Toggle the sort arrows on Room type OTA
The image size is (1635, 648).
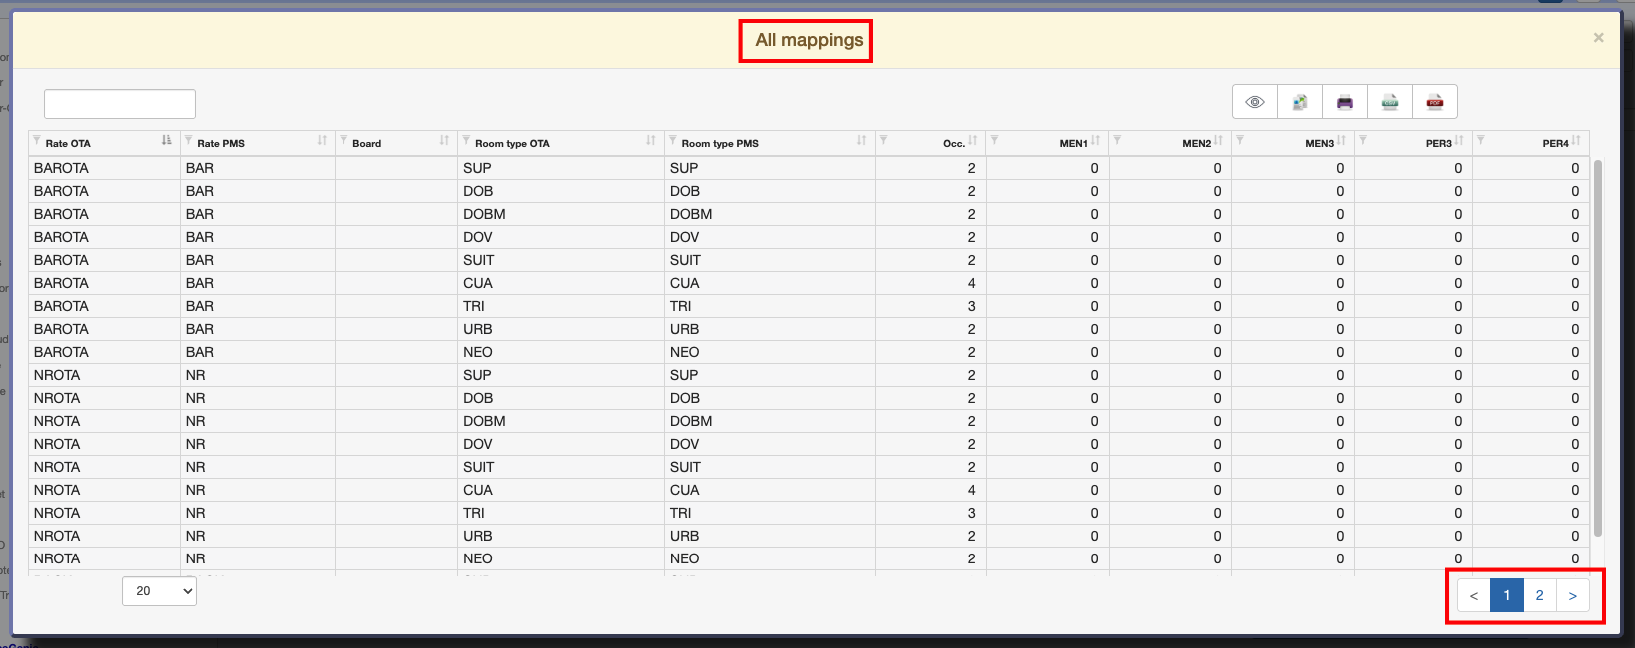point(651,141)
